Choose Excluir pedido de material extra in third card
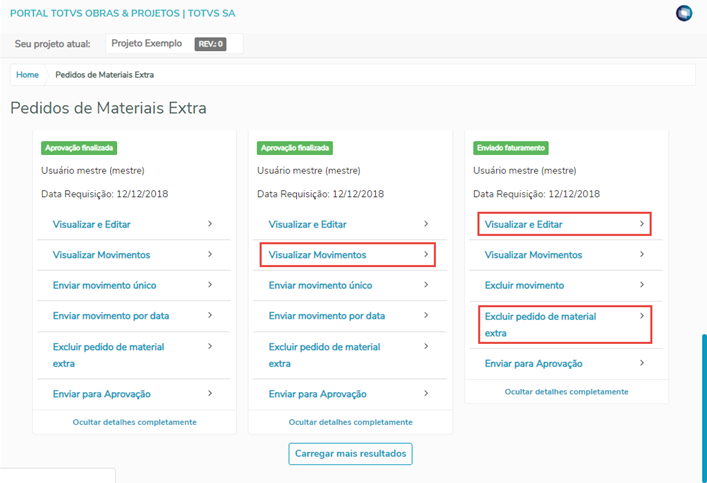The image size is (707, 483). (x=540, y=324)
